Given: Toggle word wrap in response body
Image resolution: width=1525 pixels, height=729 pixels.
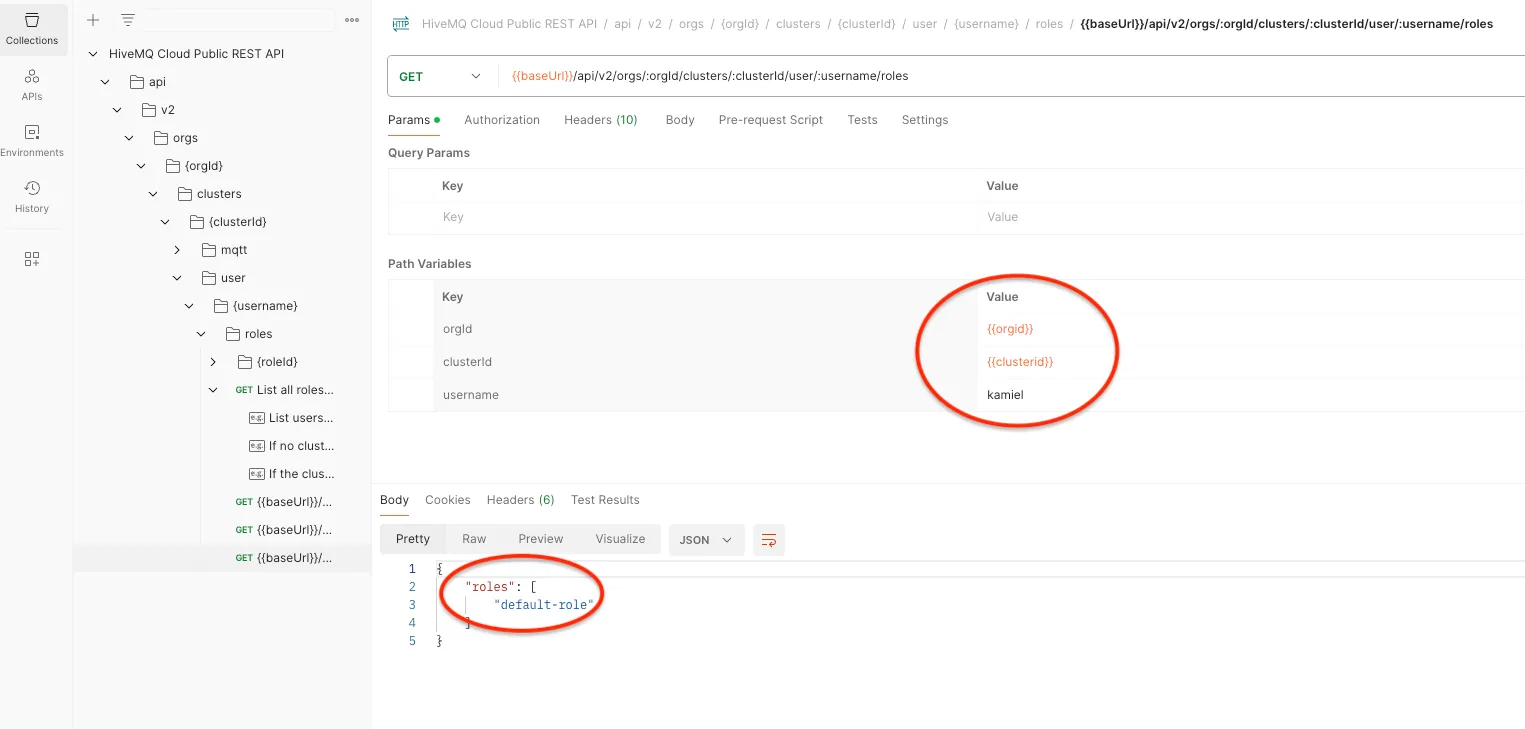Looking at the screenshot, I should [769, 540].
